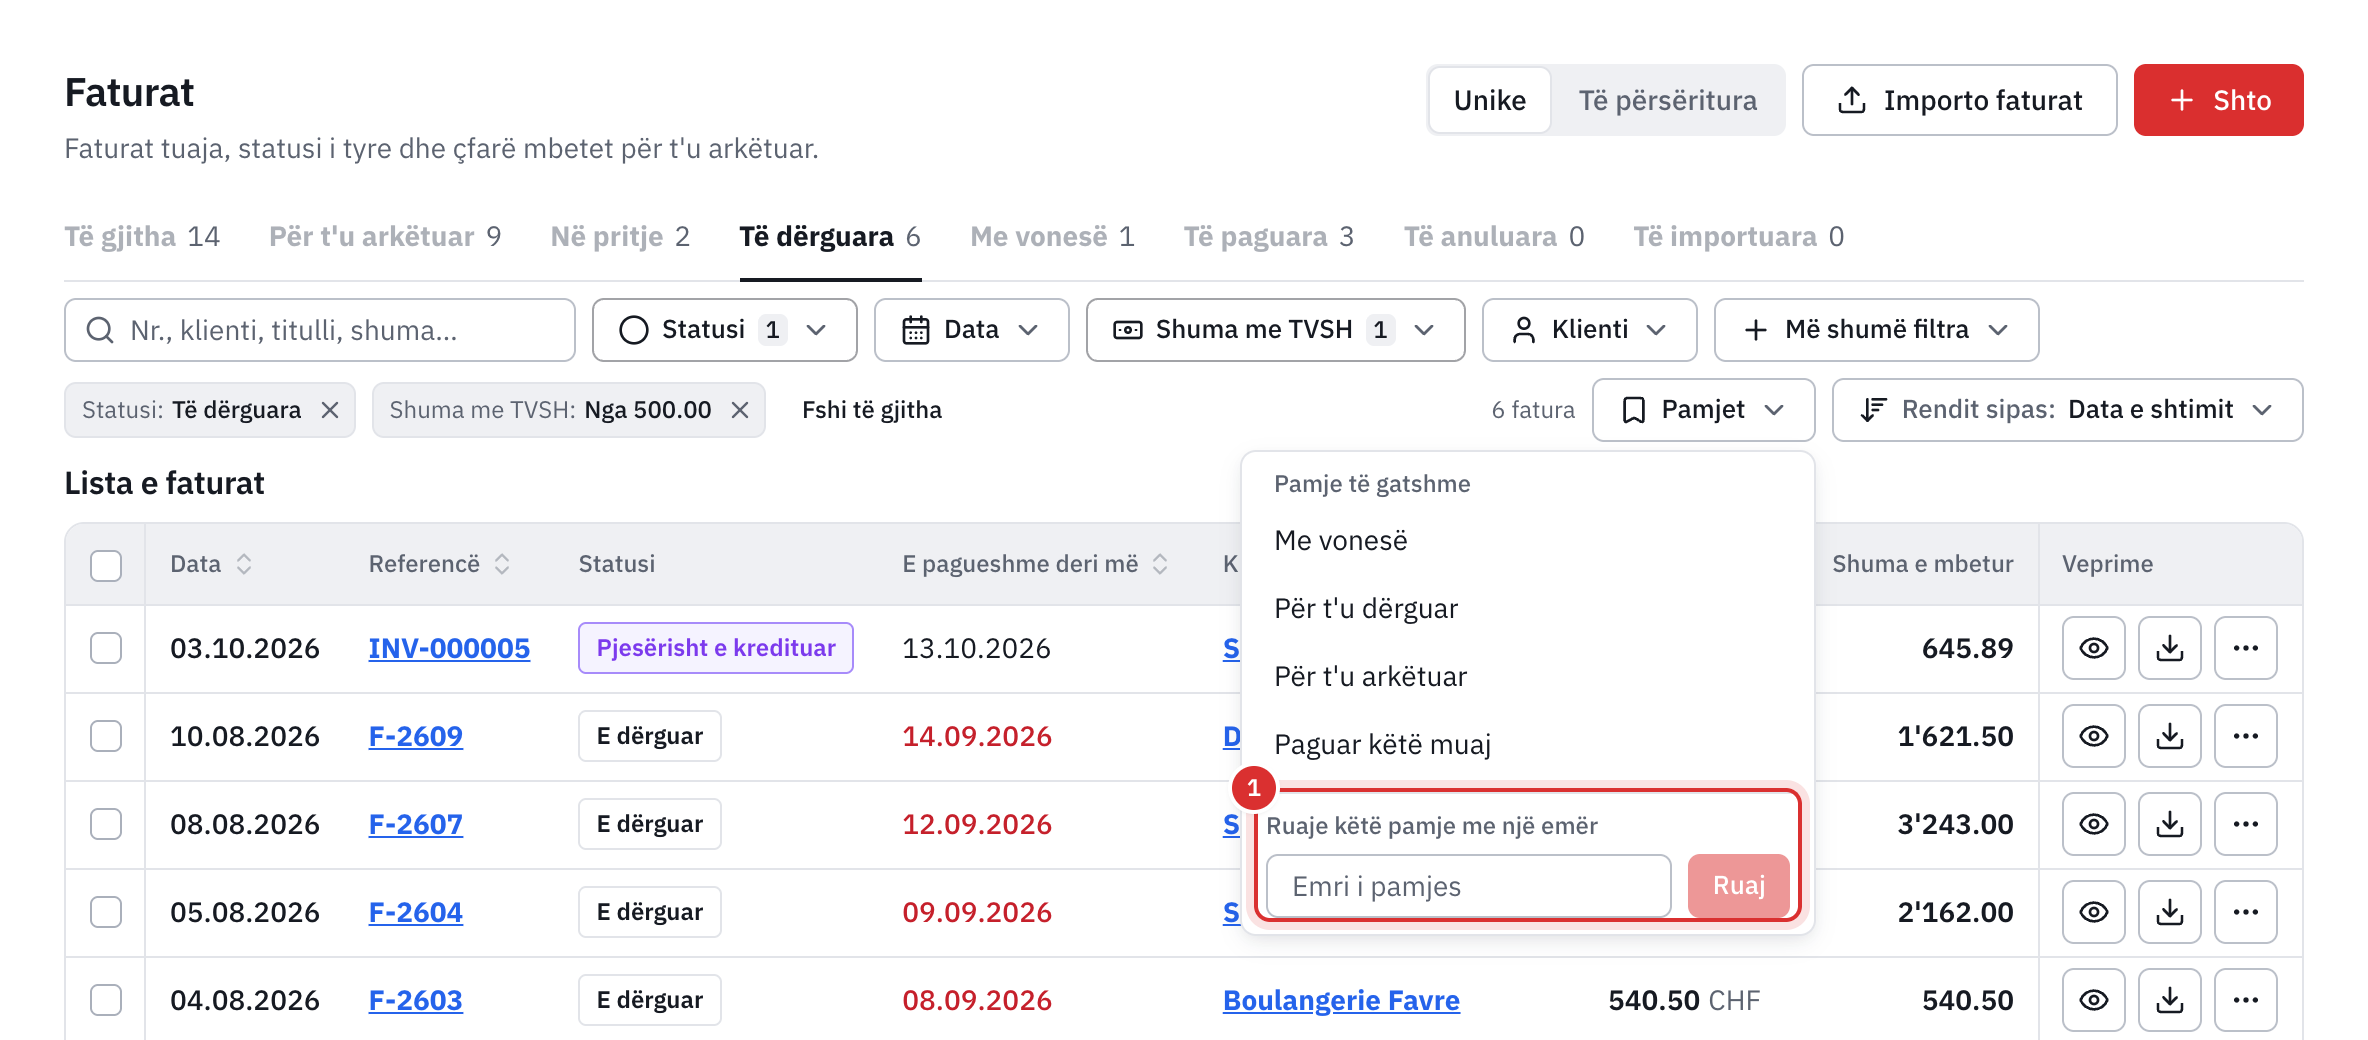The width and height of the screenshot is (2368, 1040).
Task: Open Më shumë filtra dropdown
Action: pyautogui.click(x=1876, y=330)
